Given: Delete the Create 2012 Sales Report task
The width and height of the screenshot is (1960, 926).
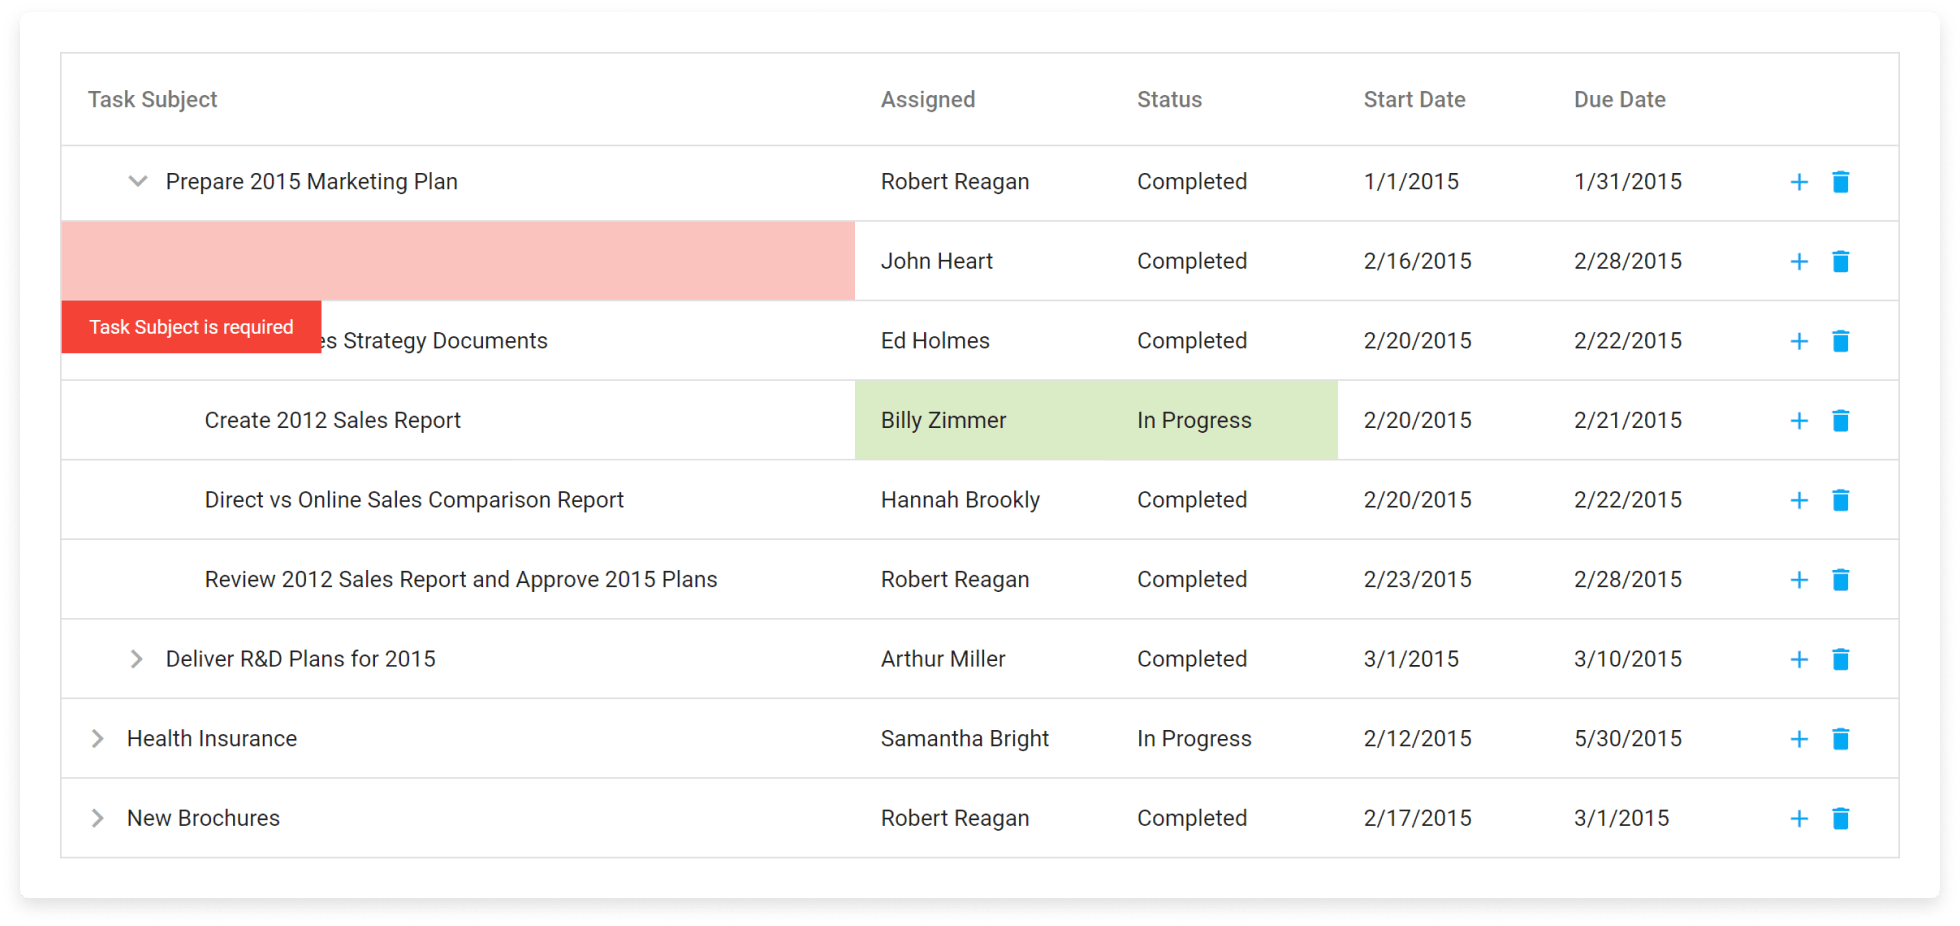Looking at the screenshot, I should [x=1840, y=421].
